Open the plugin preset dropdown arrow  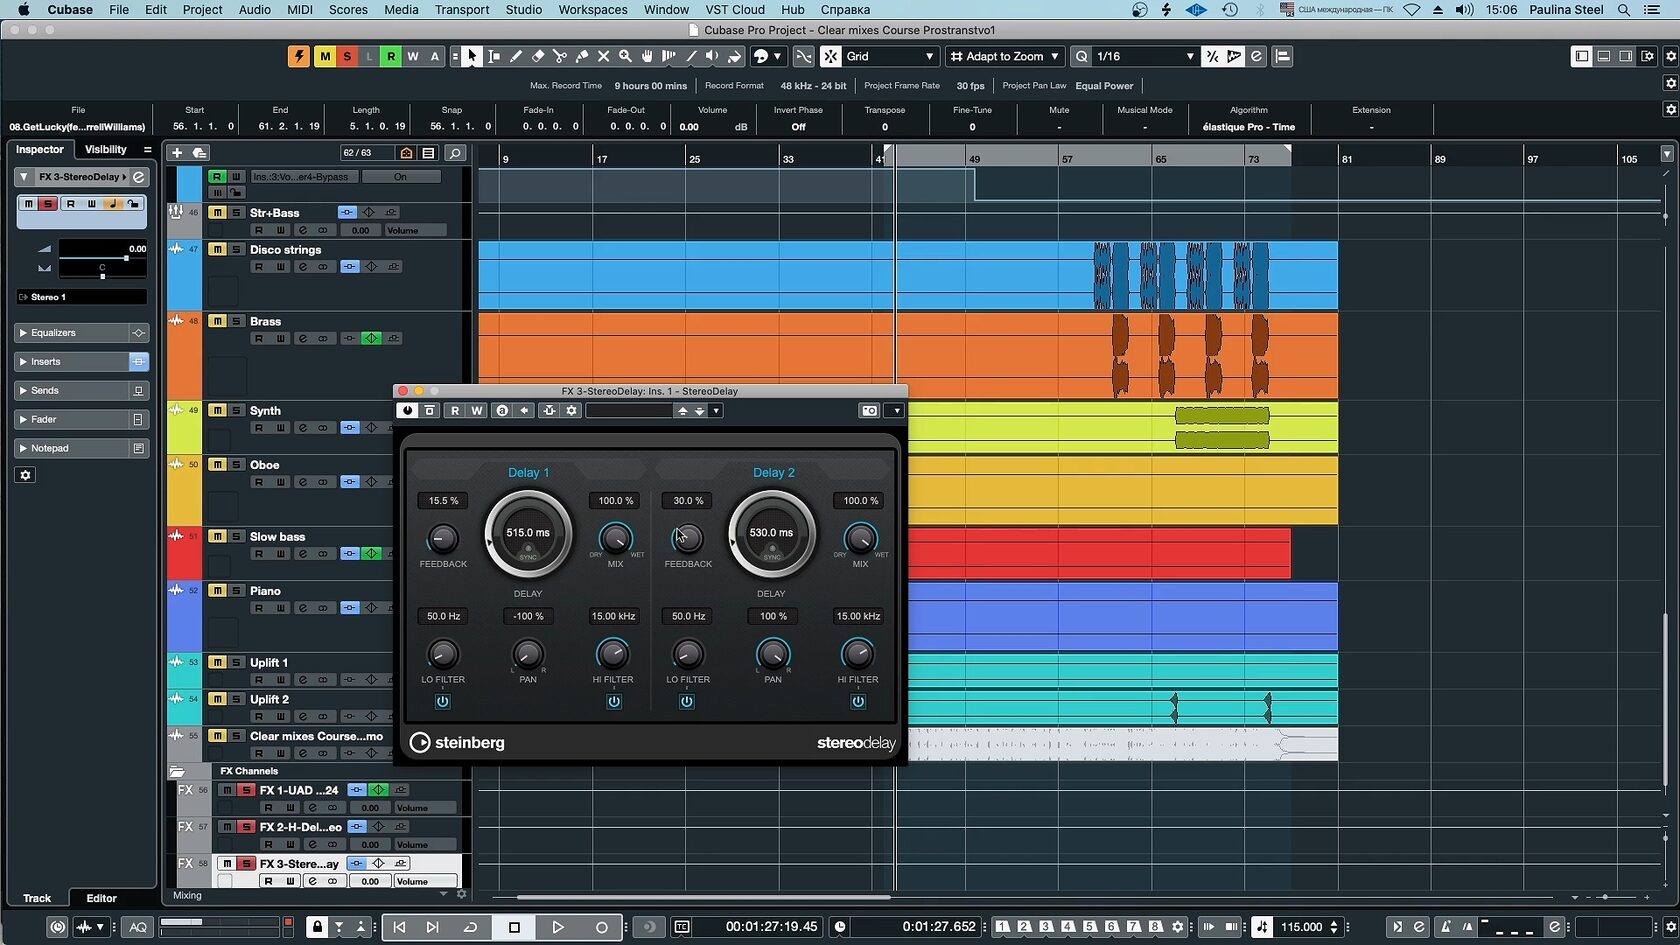pyautogui.click(x=716, y=411)
